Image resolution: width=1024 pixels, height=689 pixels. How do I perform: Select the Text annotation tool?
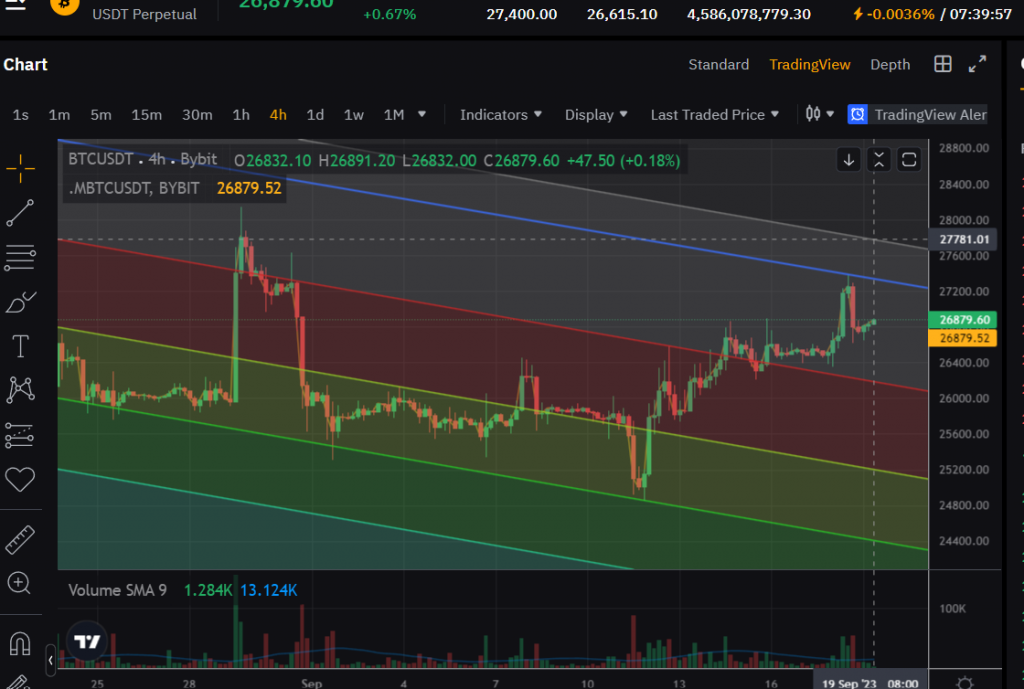pos(20,346)
